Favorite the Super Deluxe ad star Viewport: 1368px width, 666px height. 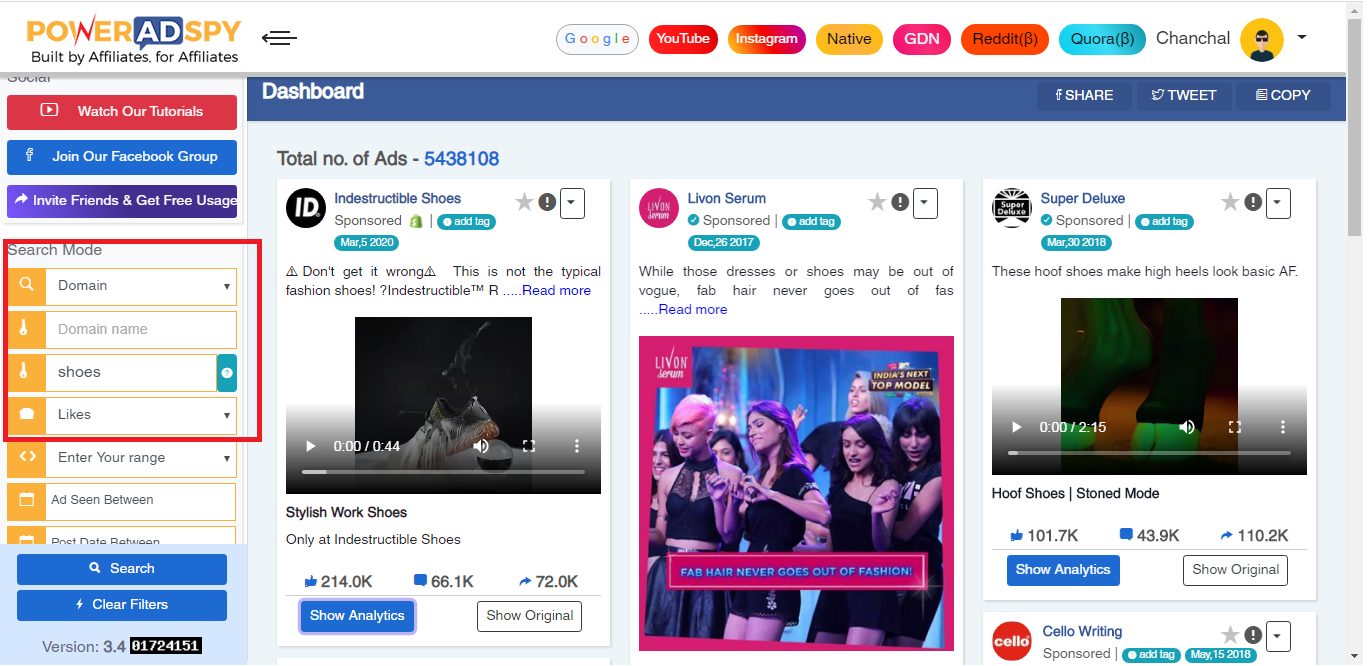(x=1230, y=203)
